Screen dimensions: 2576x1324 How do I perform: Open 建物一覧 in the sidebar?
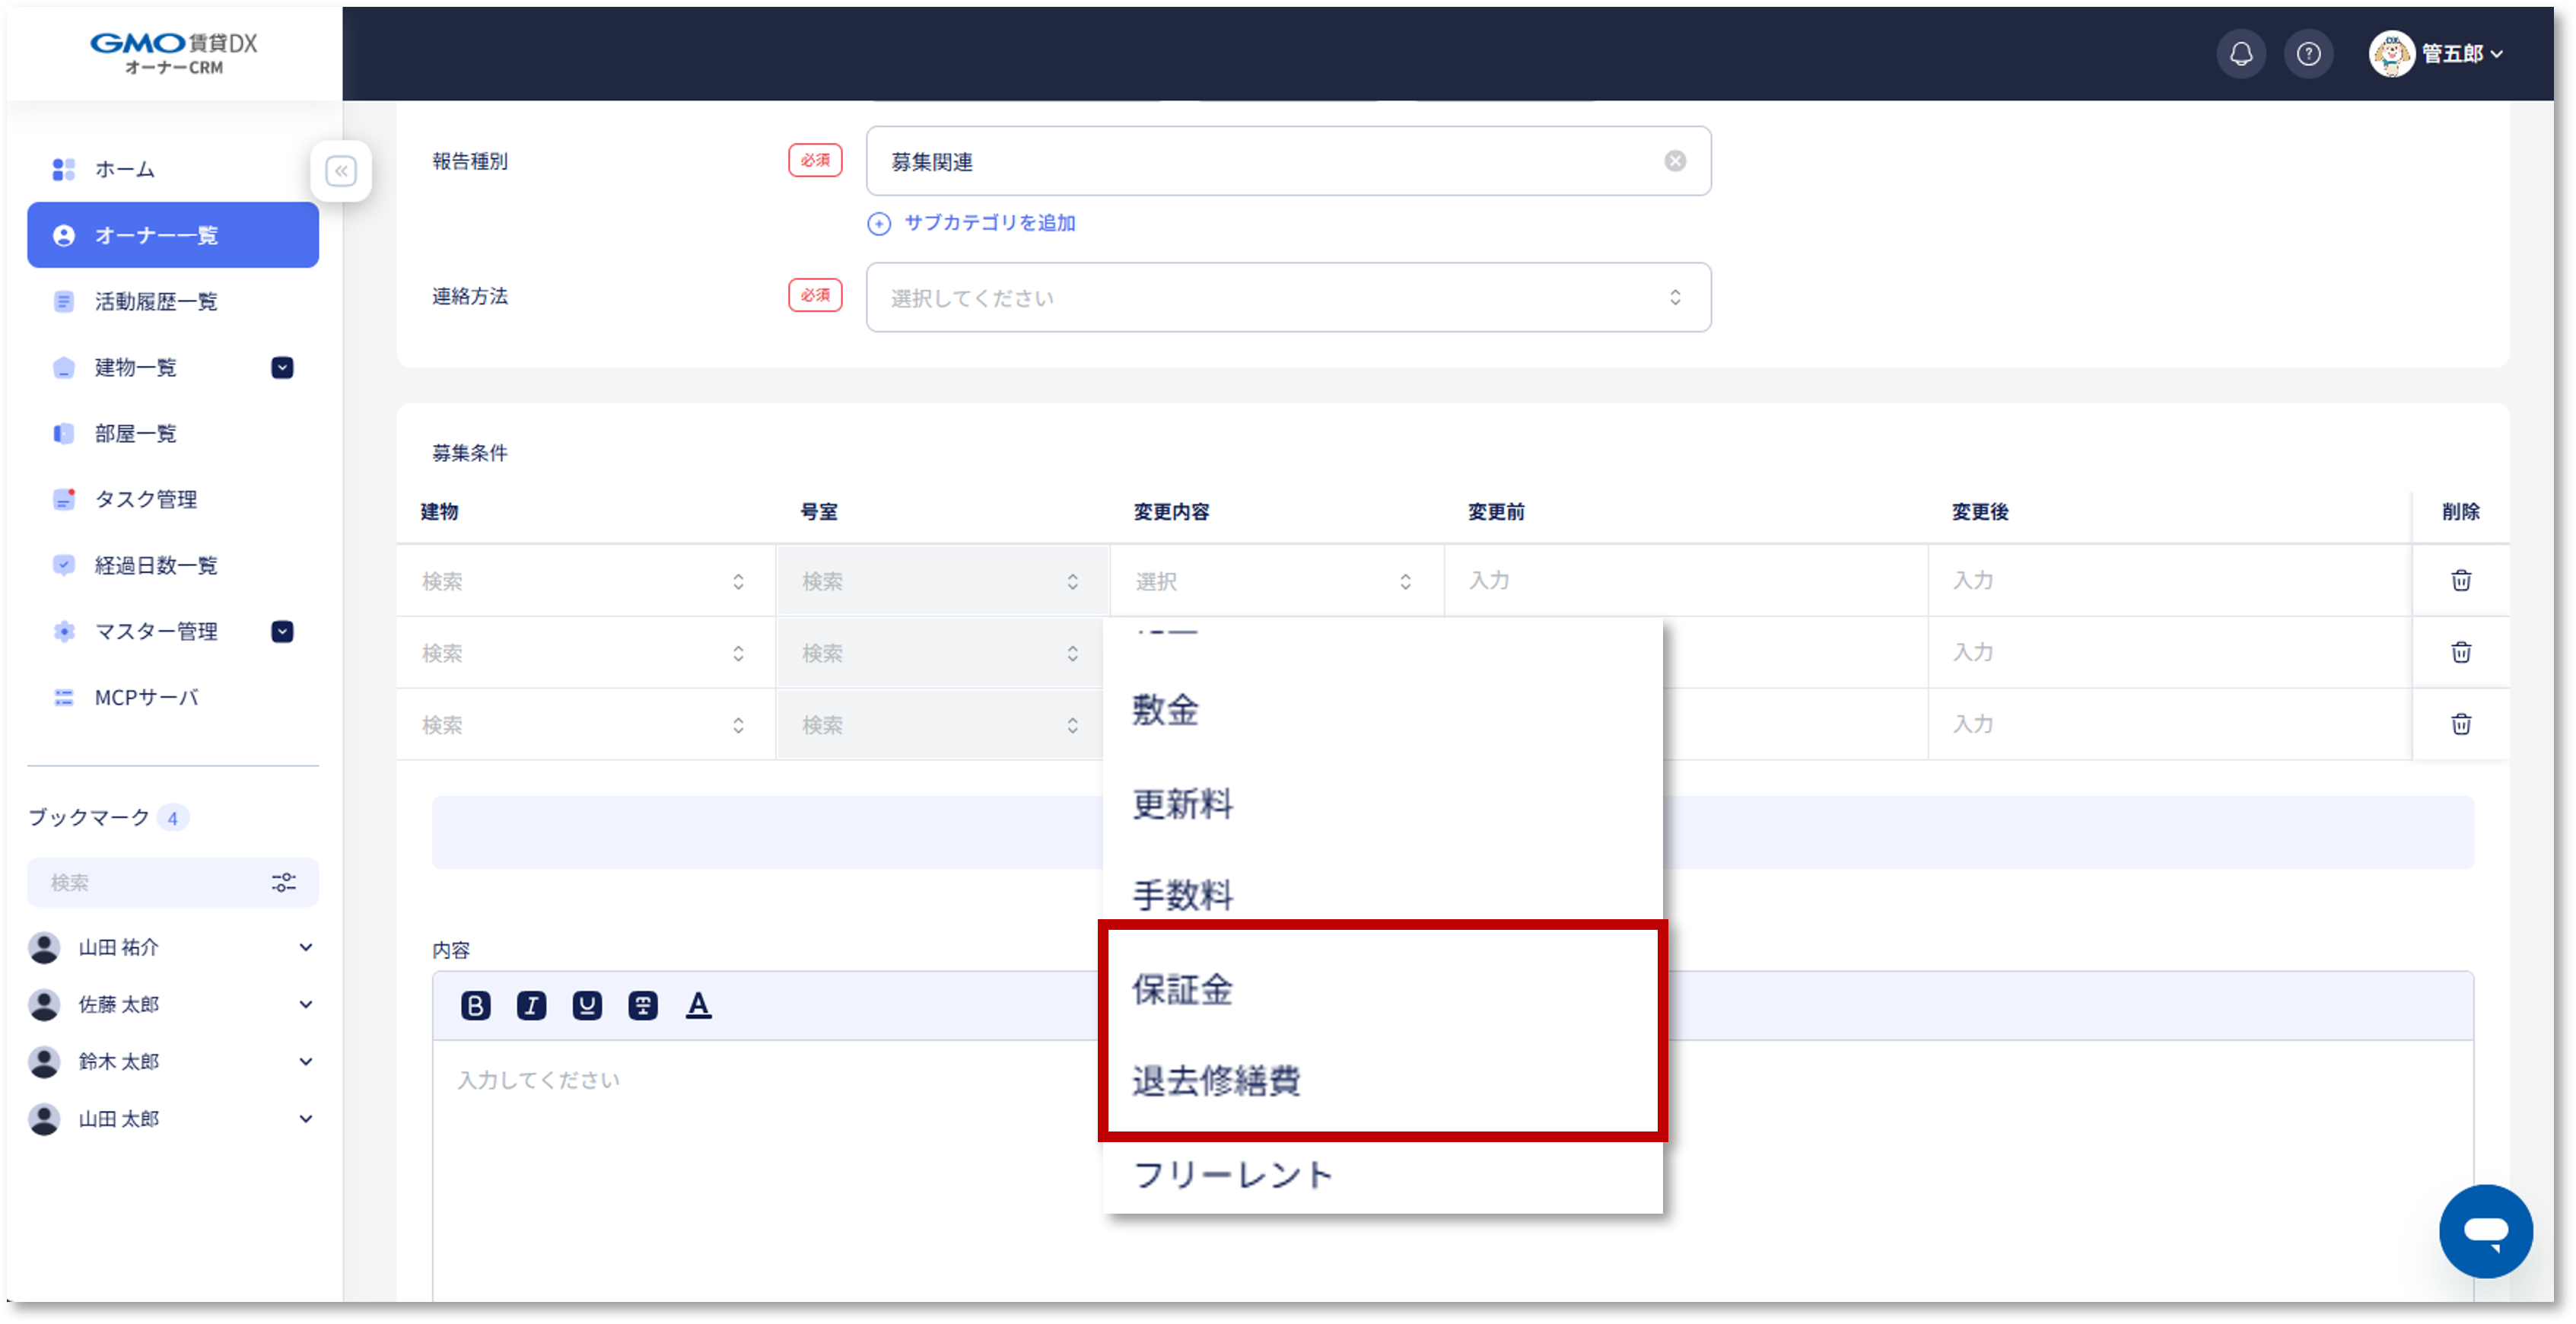point(135,367)
